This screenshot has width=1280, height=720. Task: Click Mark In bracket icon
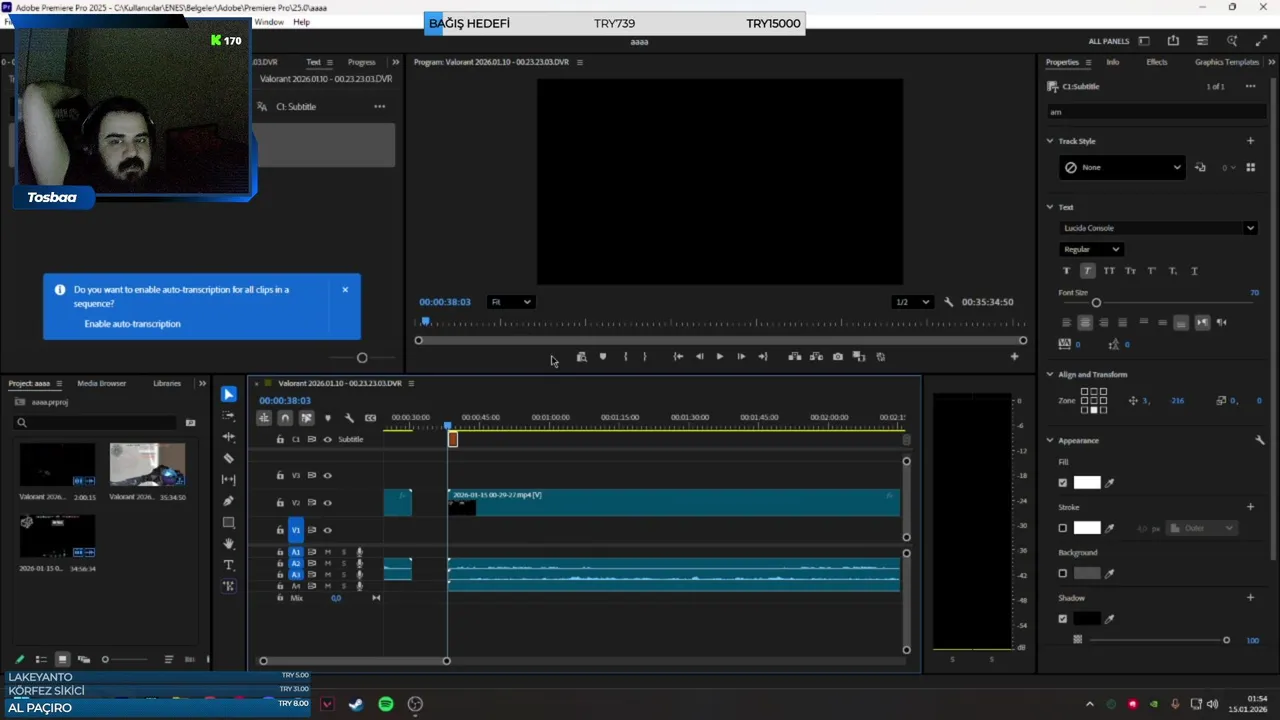tap(625, 357)
